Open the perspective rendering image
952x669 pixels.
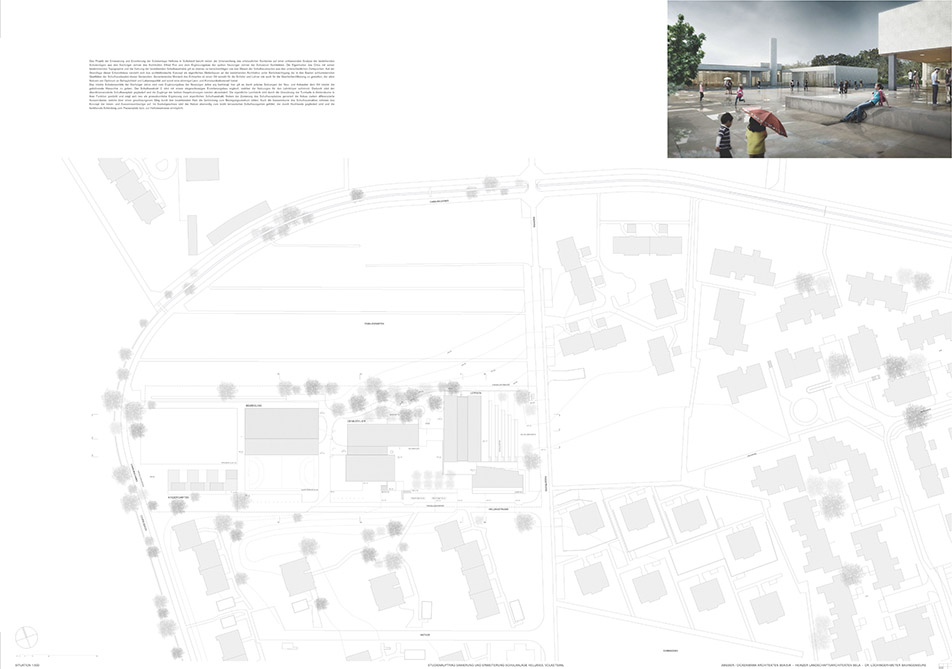coord(809,79)
